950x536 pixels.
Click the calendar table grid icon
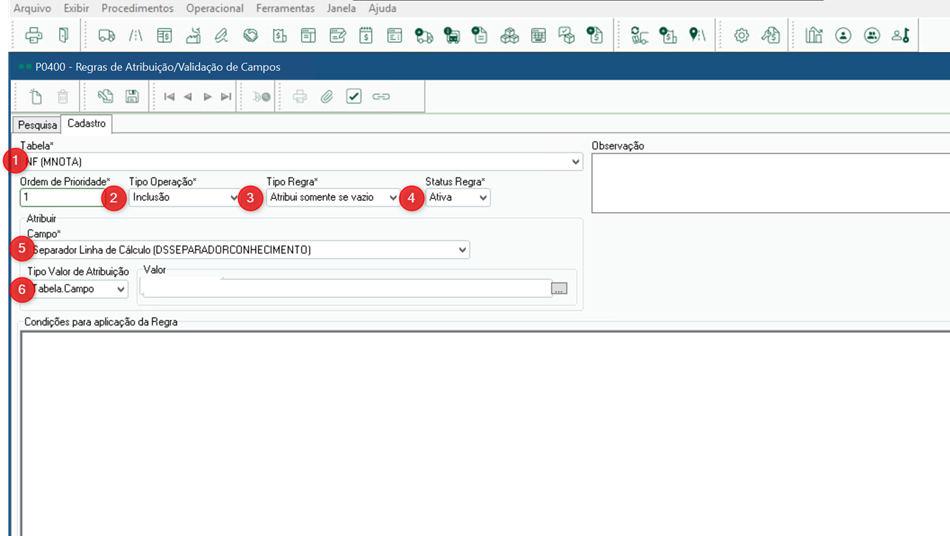click(539, 36)
